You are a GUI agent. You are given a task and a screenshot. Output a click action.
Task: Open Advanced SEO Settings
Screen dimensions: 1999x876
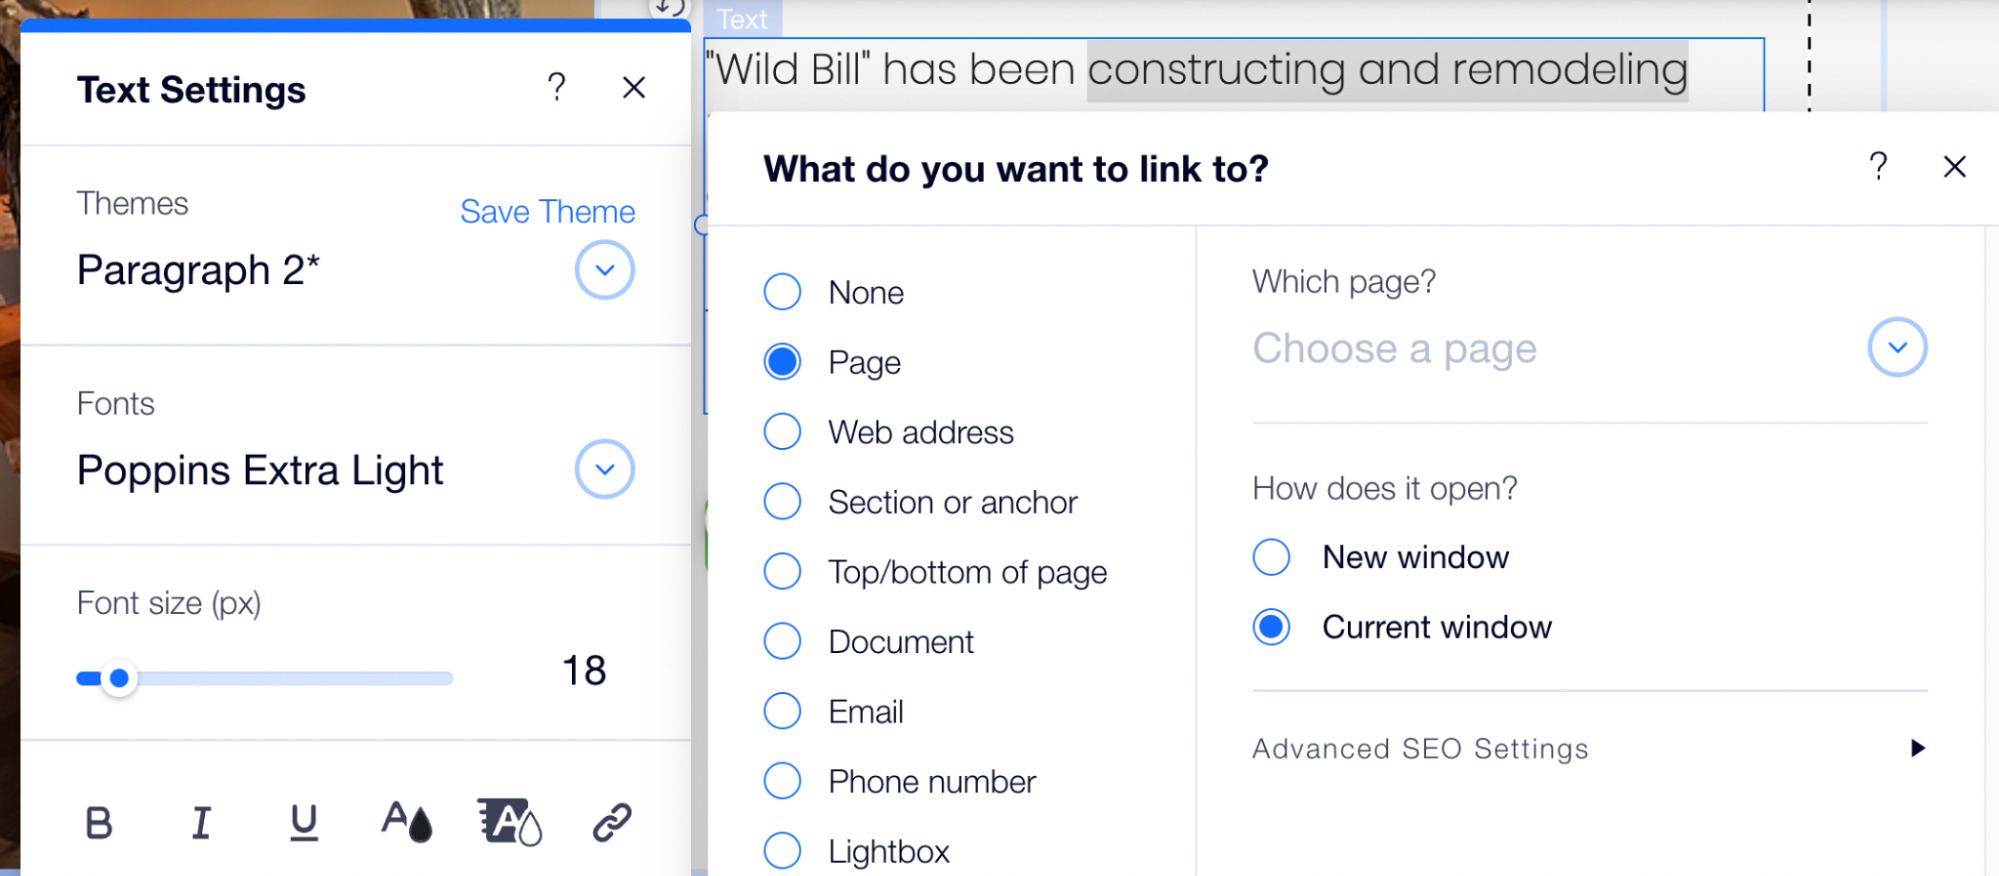coord(1420,748)
